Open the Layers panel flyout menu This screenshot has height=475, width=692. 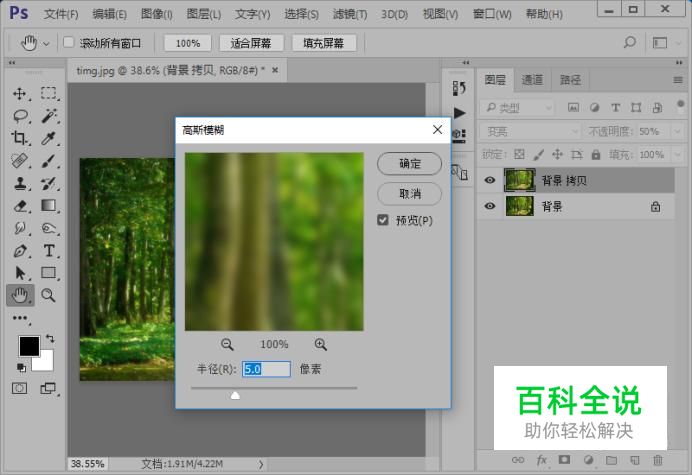678,80
